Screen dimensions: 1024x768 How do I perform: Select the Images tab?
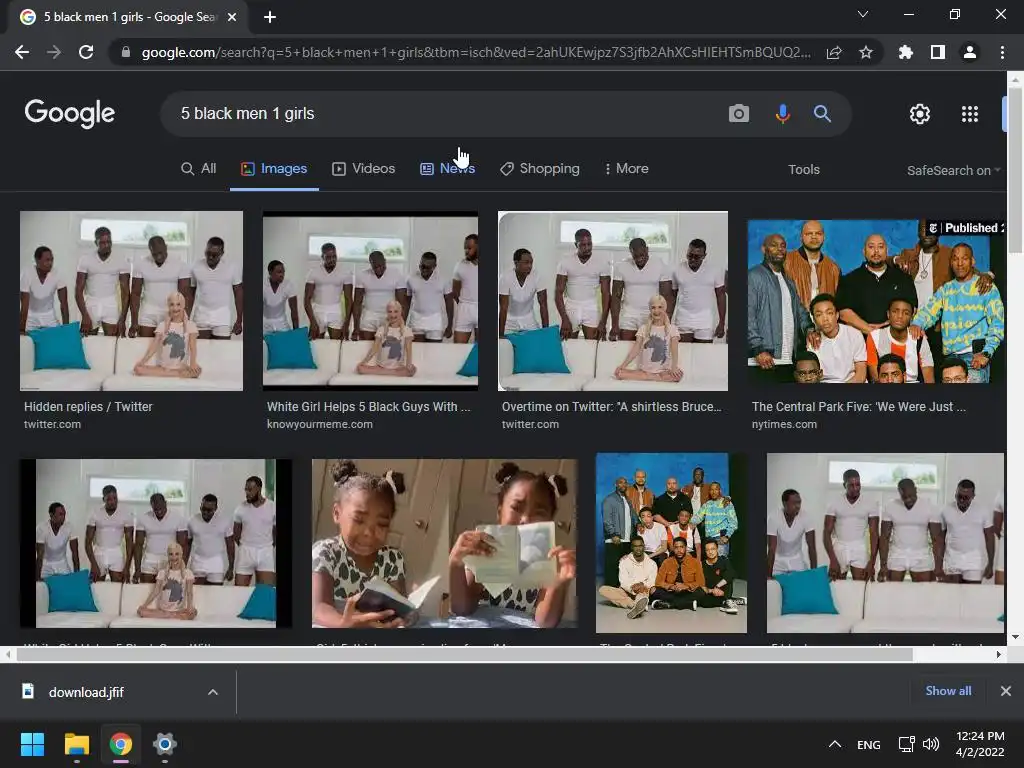point(274,168)
